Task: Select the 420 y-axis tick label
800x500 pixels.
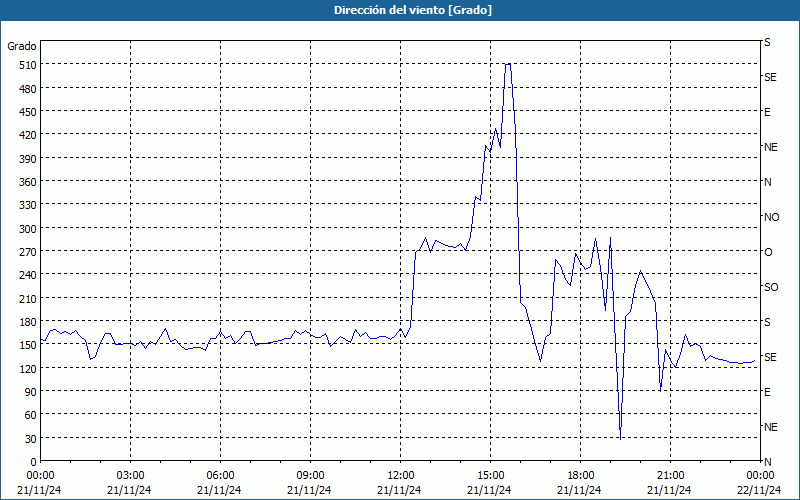Action: coord(28,135)
